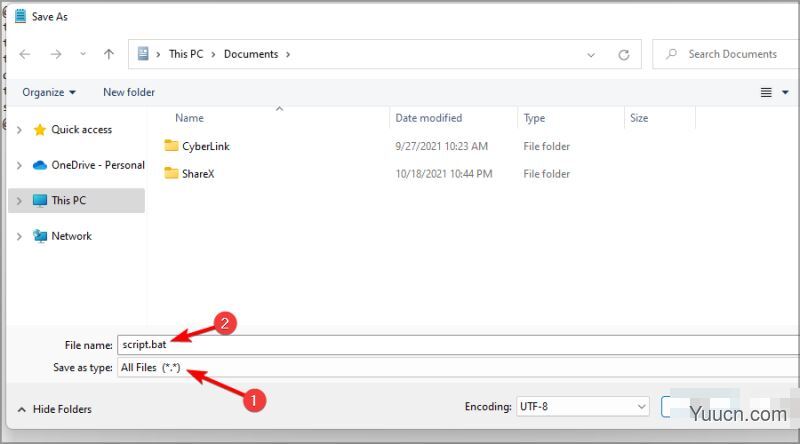This screenshot has width=800, height=444.
Task: Select the ShareX folder
Action: (x=198, y=174)
